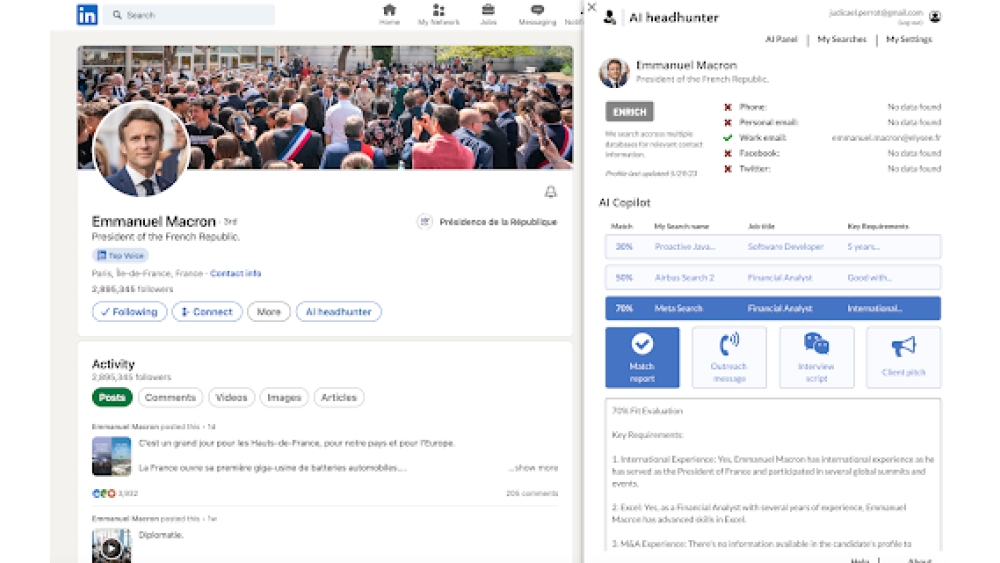The image size is (1000, 563).
Task: Play the video in the Diplomatie post
Action: point(111,547)
